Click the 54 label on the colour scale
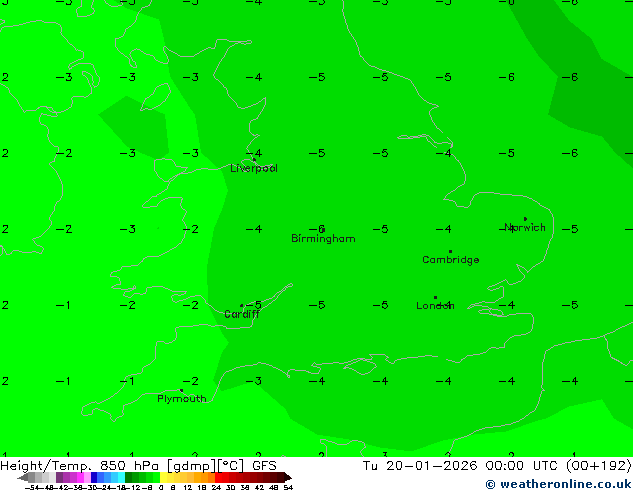 click(288, 487)
